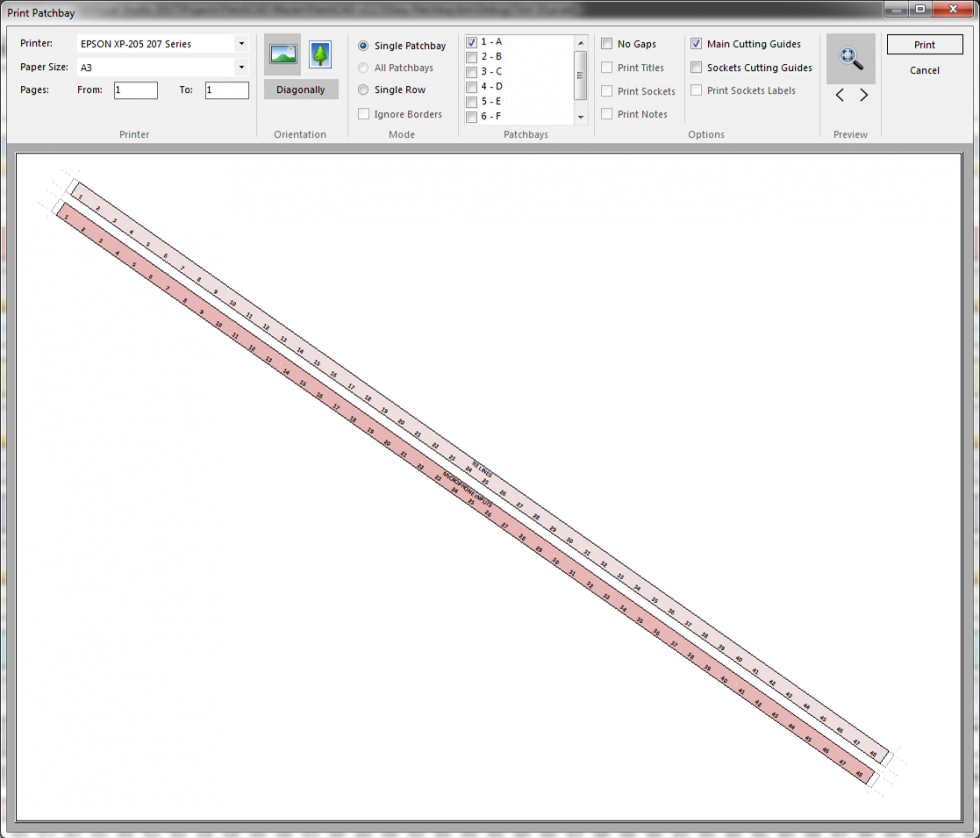Image resolution: width=980 pixels, height=838 pixels.
Task: Enable the Print Notes option
Action: (607, 114)
